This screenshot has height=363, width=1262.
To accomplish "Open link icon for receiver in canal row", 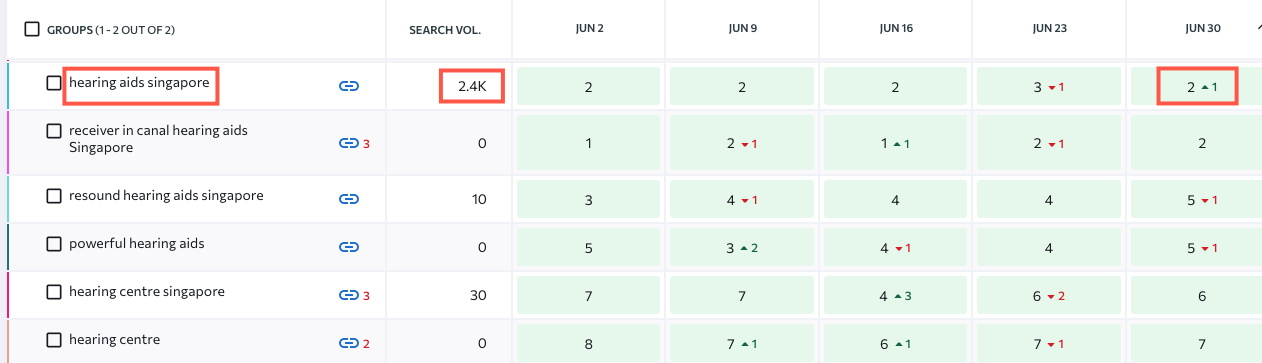I will point(348,143).
